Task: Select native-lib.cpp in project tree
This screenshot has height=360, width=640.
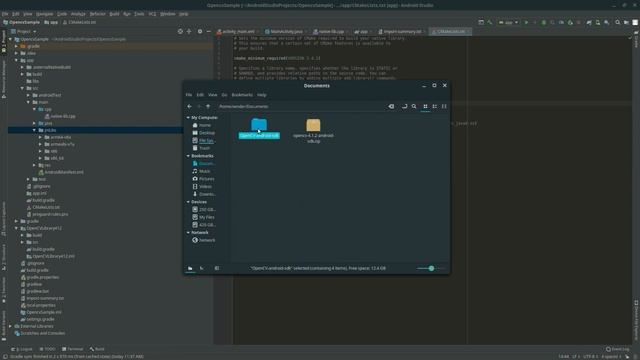Action: (x=60, y=116)
